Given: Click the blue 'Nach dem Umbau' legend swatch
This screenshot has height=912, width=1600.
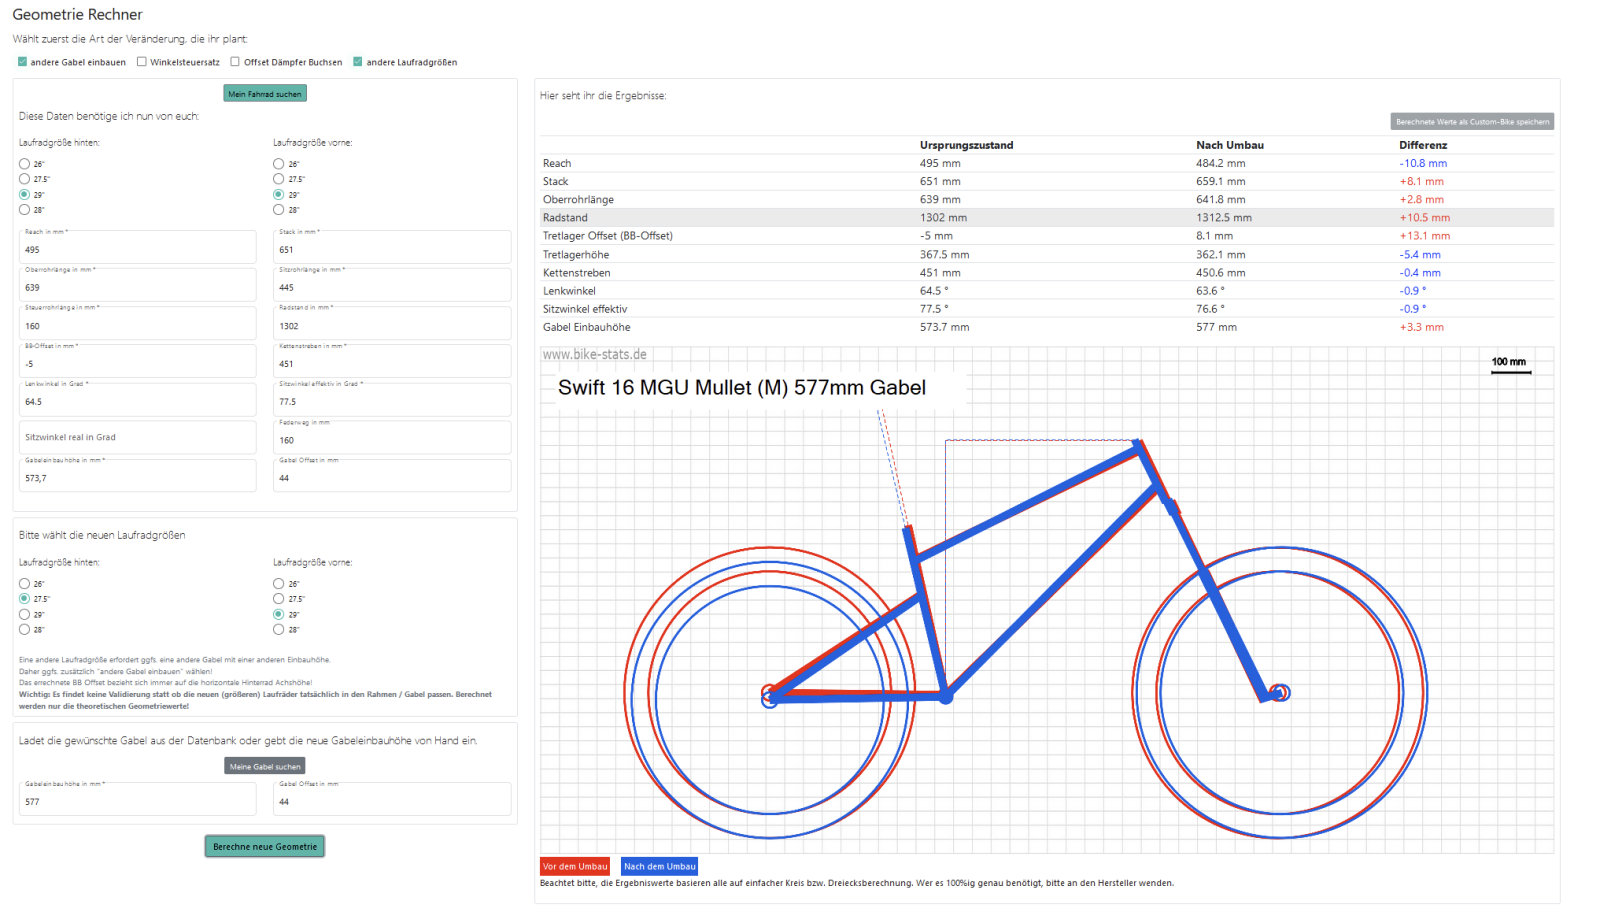Looking at the screenshot, I should (x=659, y=866).
